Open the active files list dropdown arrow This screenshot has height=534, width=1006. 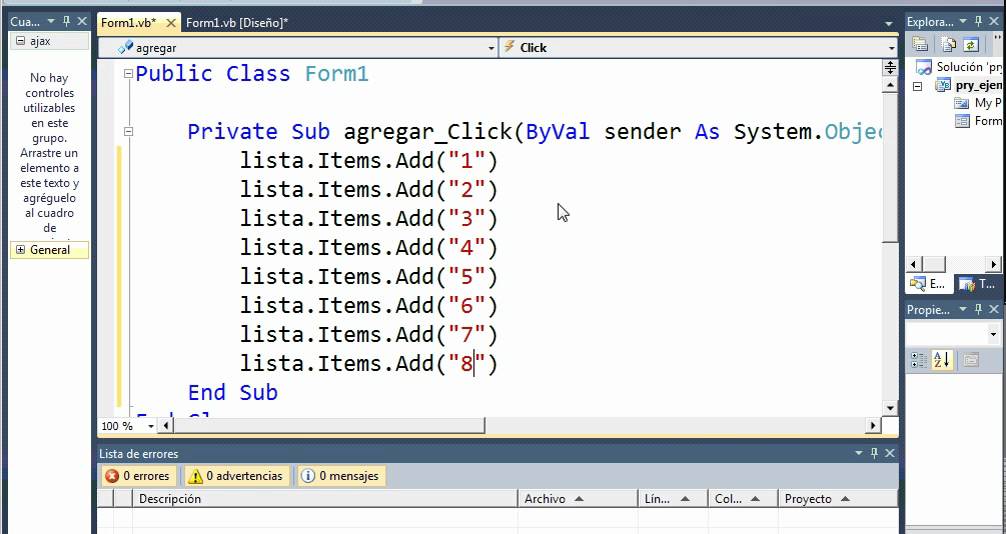tap(889, 24)
